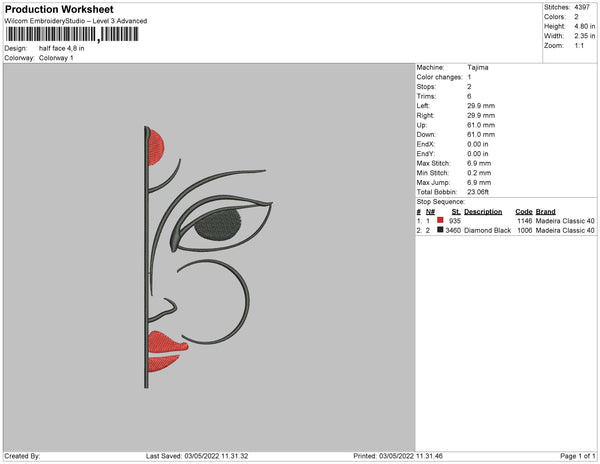Click the Width value 2.35 in
Viewport: 600px width, 464px height.
584,36
